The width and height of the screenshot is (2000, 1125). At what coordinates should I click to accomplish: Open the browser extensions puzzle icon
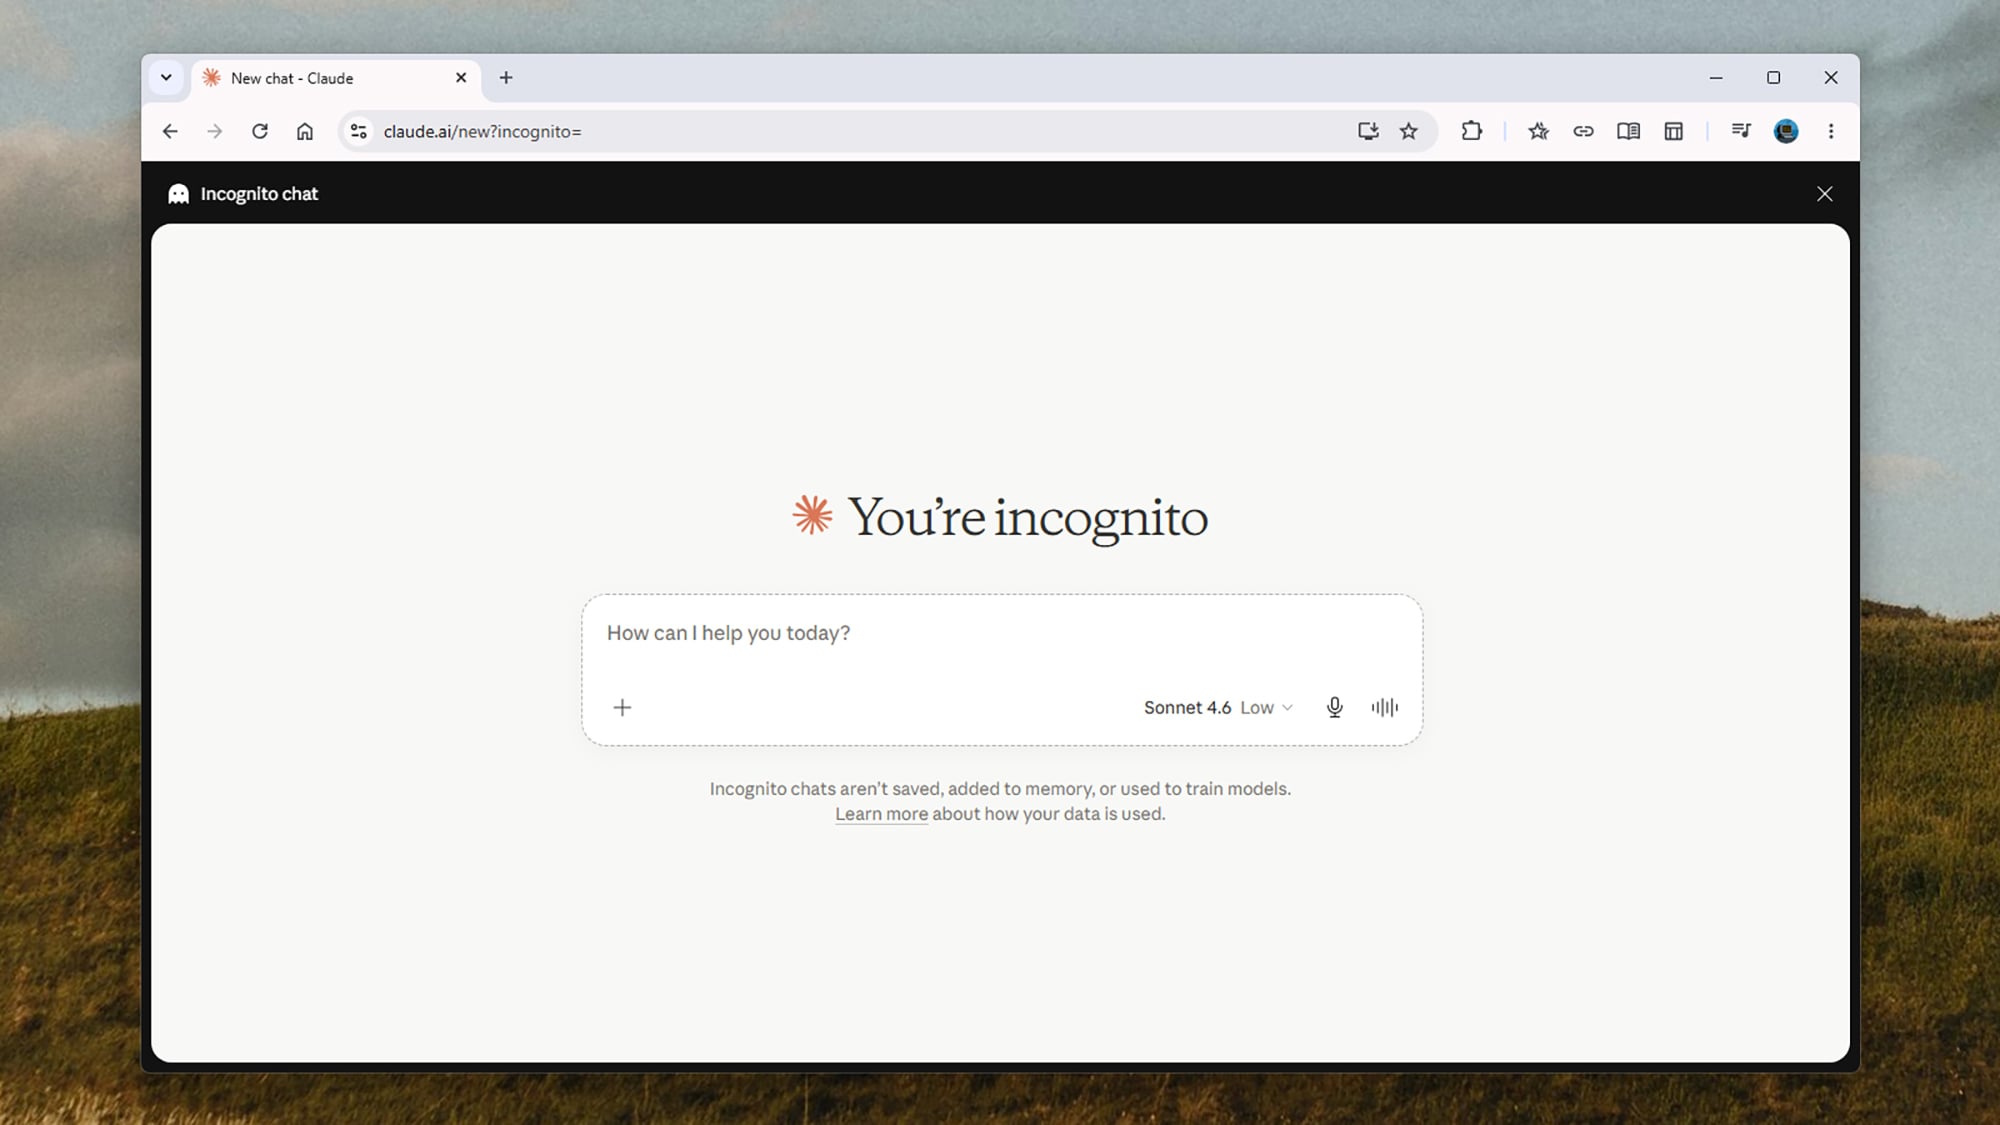(1471, 131)
